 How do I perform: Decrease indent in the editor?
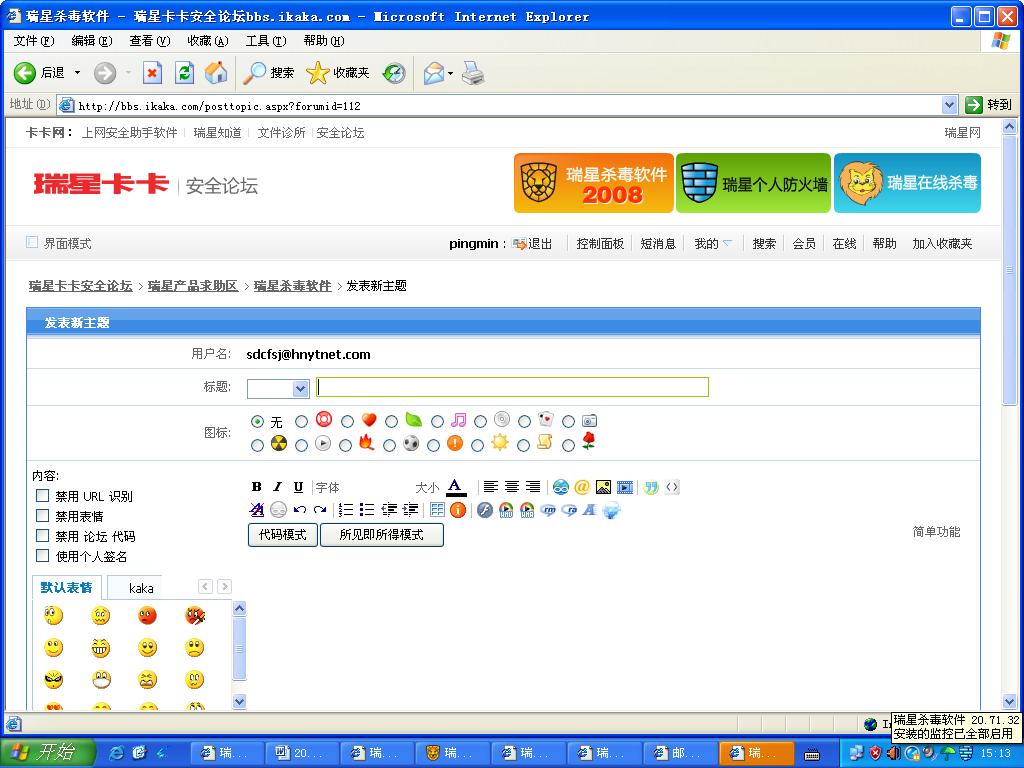[x=389, y=509]
